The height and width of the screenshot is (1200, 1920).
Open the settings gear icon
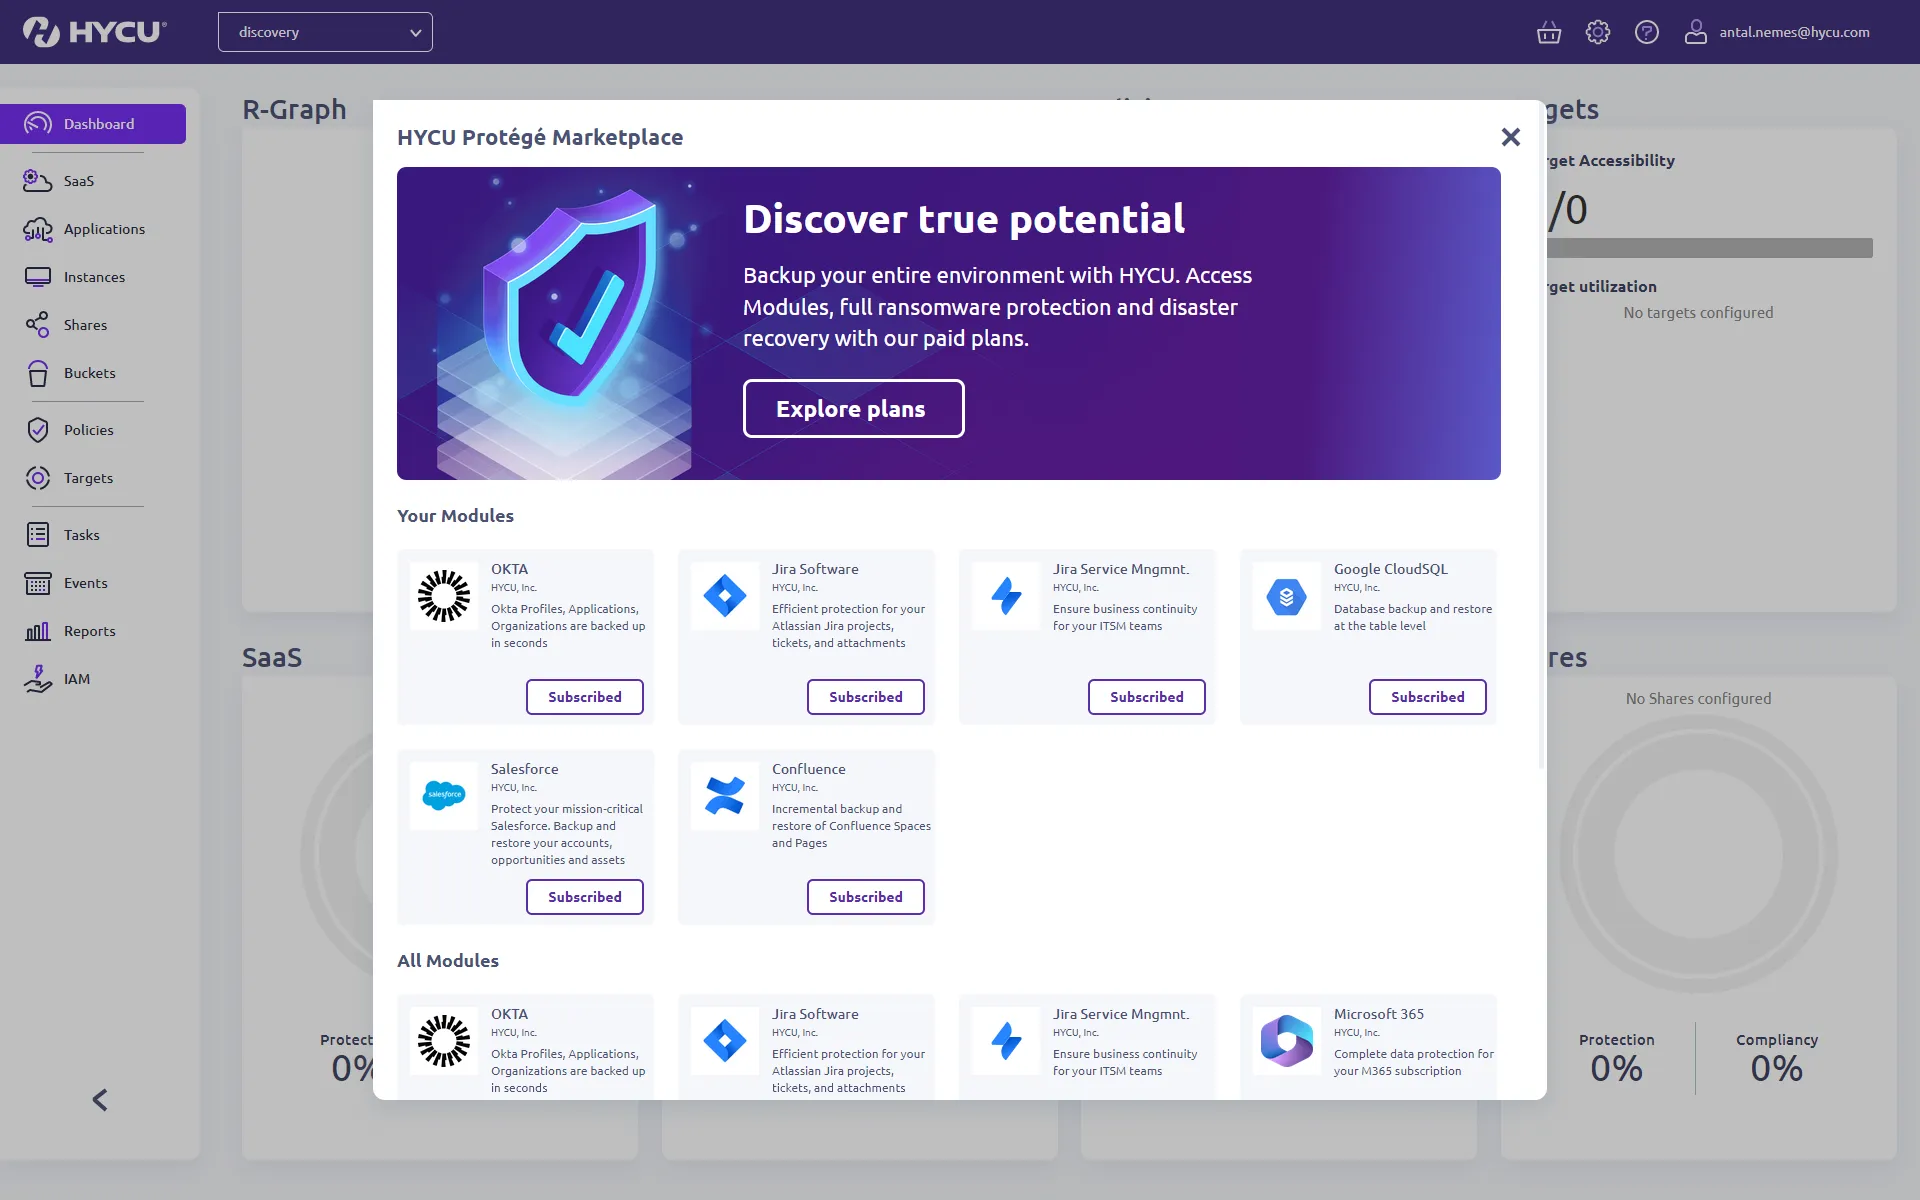tap(1597, 32)
